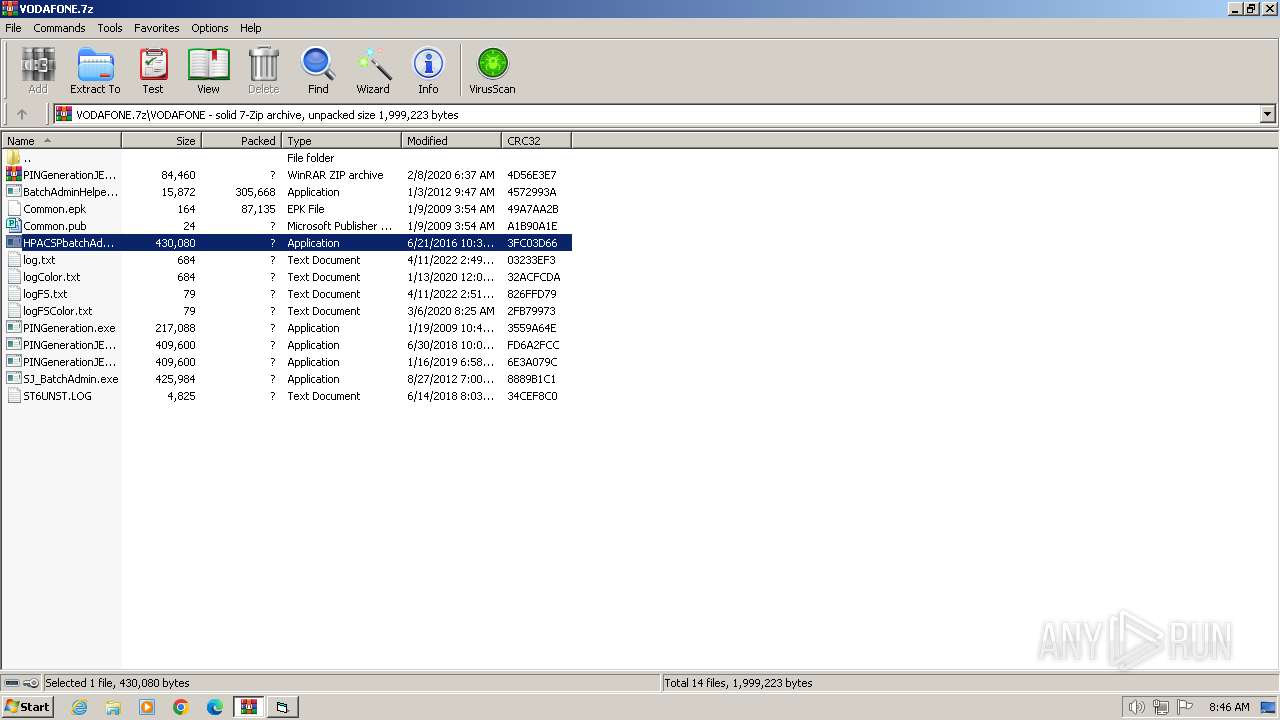Select BatchAdminHelpe... application row

point(287,192)
